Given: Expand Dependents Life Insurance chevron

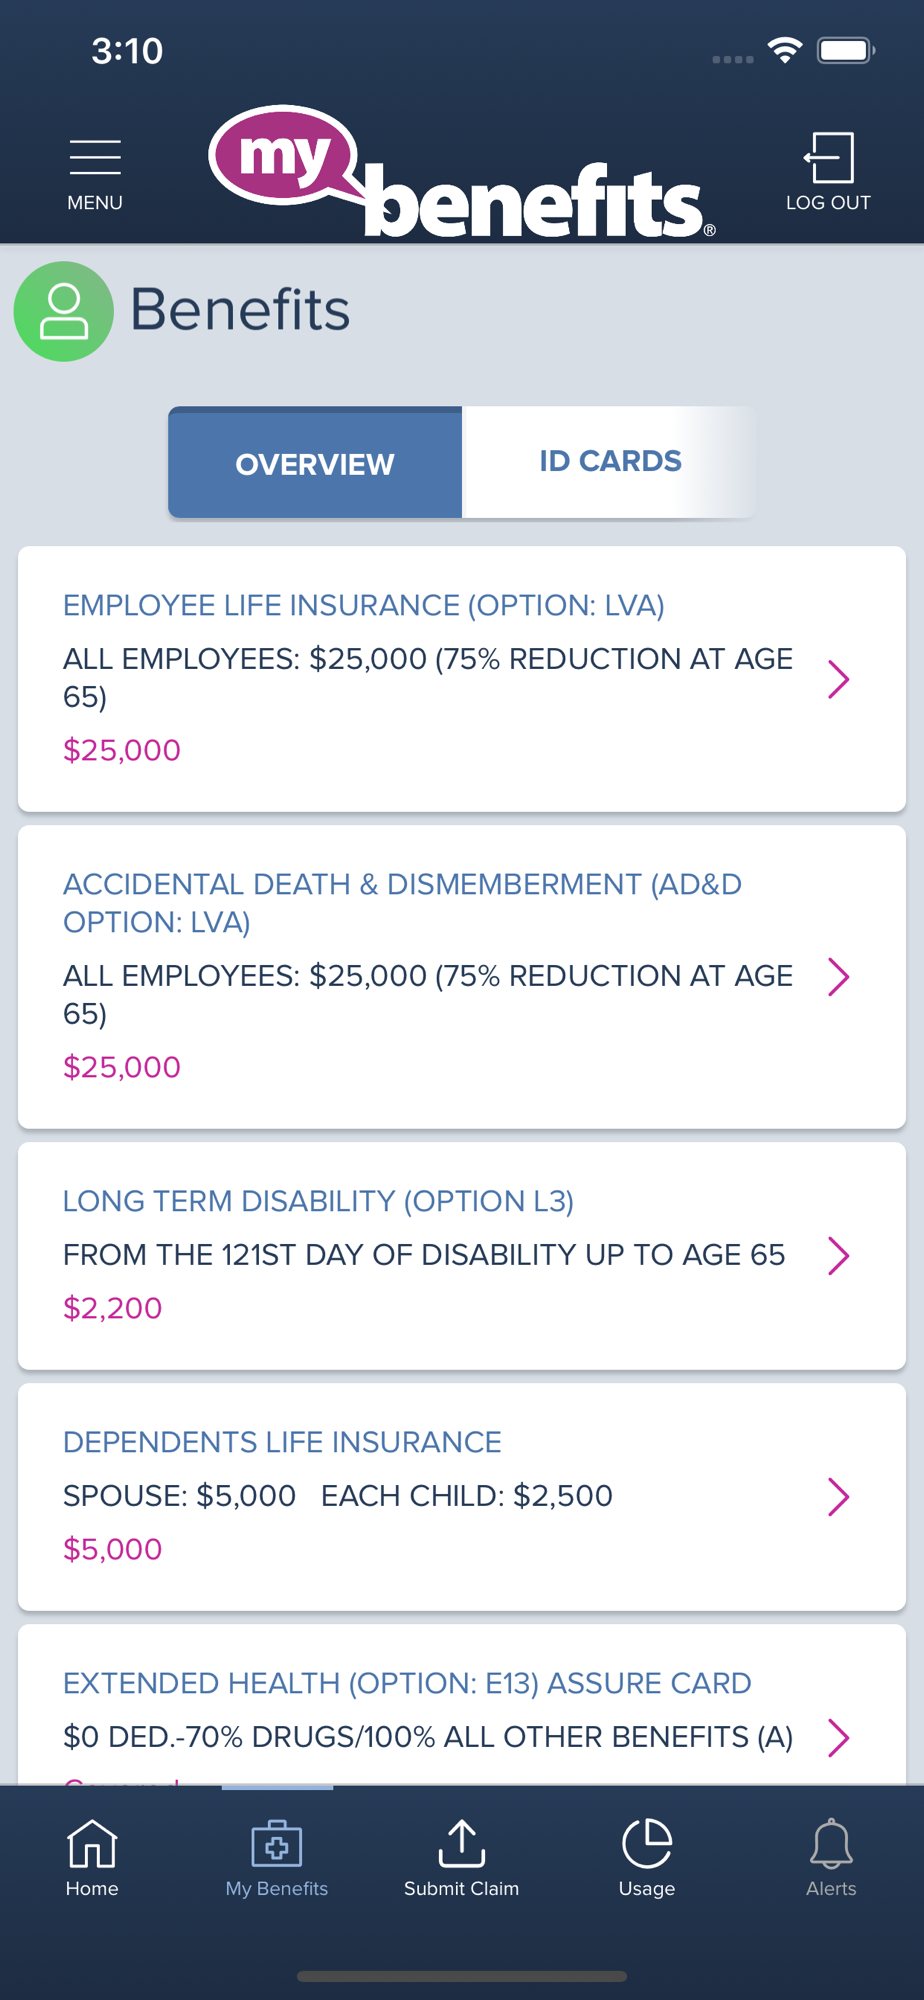Looking at the screenshot, I should [x=838, y=1496].
